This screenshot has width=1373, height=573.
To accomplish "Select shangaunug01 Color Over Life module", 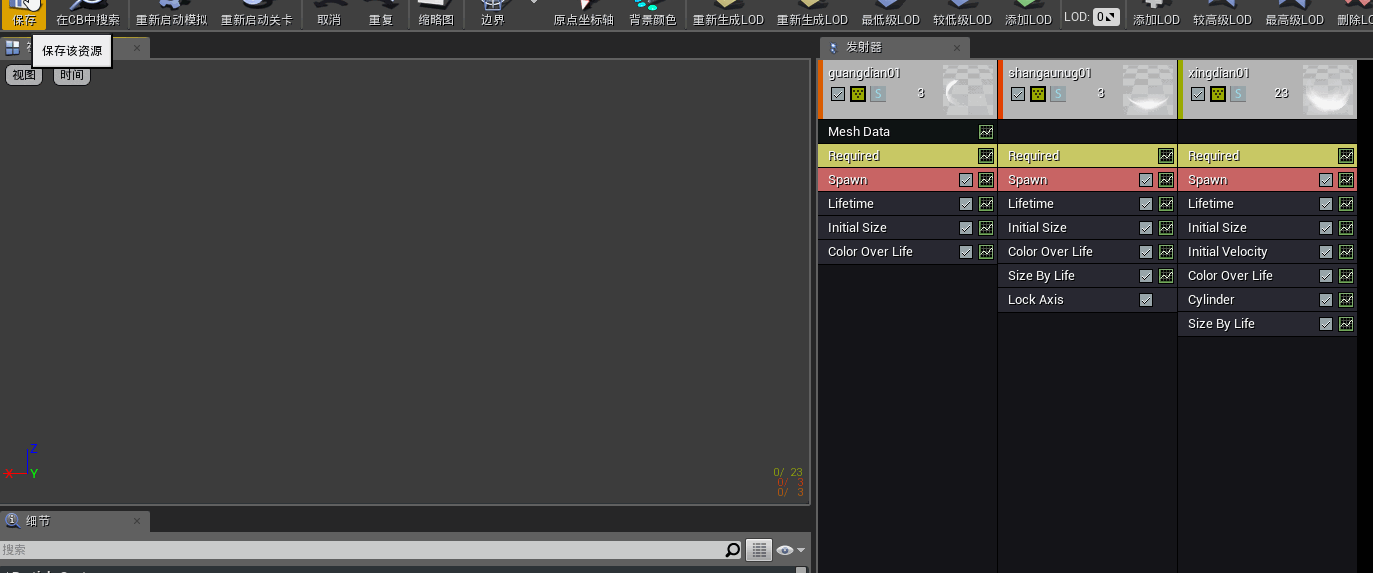I will tap(1087, 252).
